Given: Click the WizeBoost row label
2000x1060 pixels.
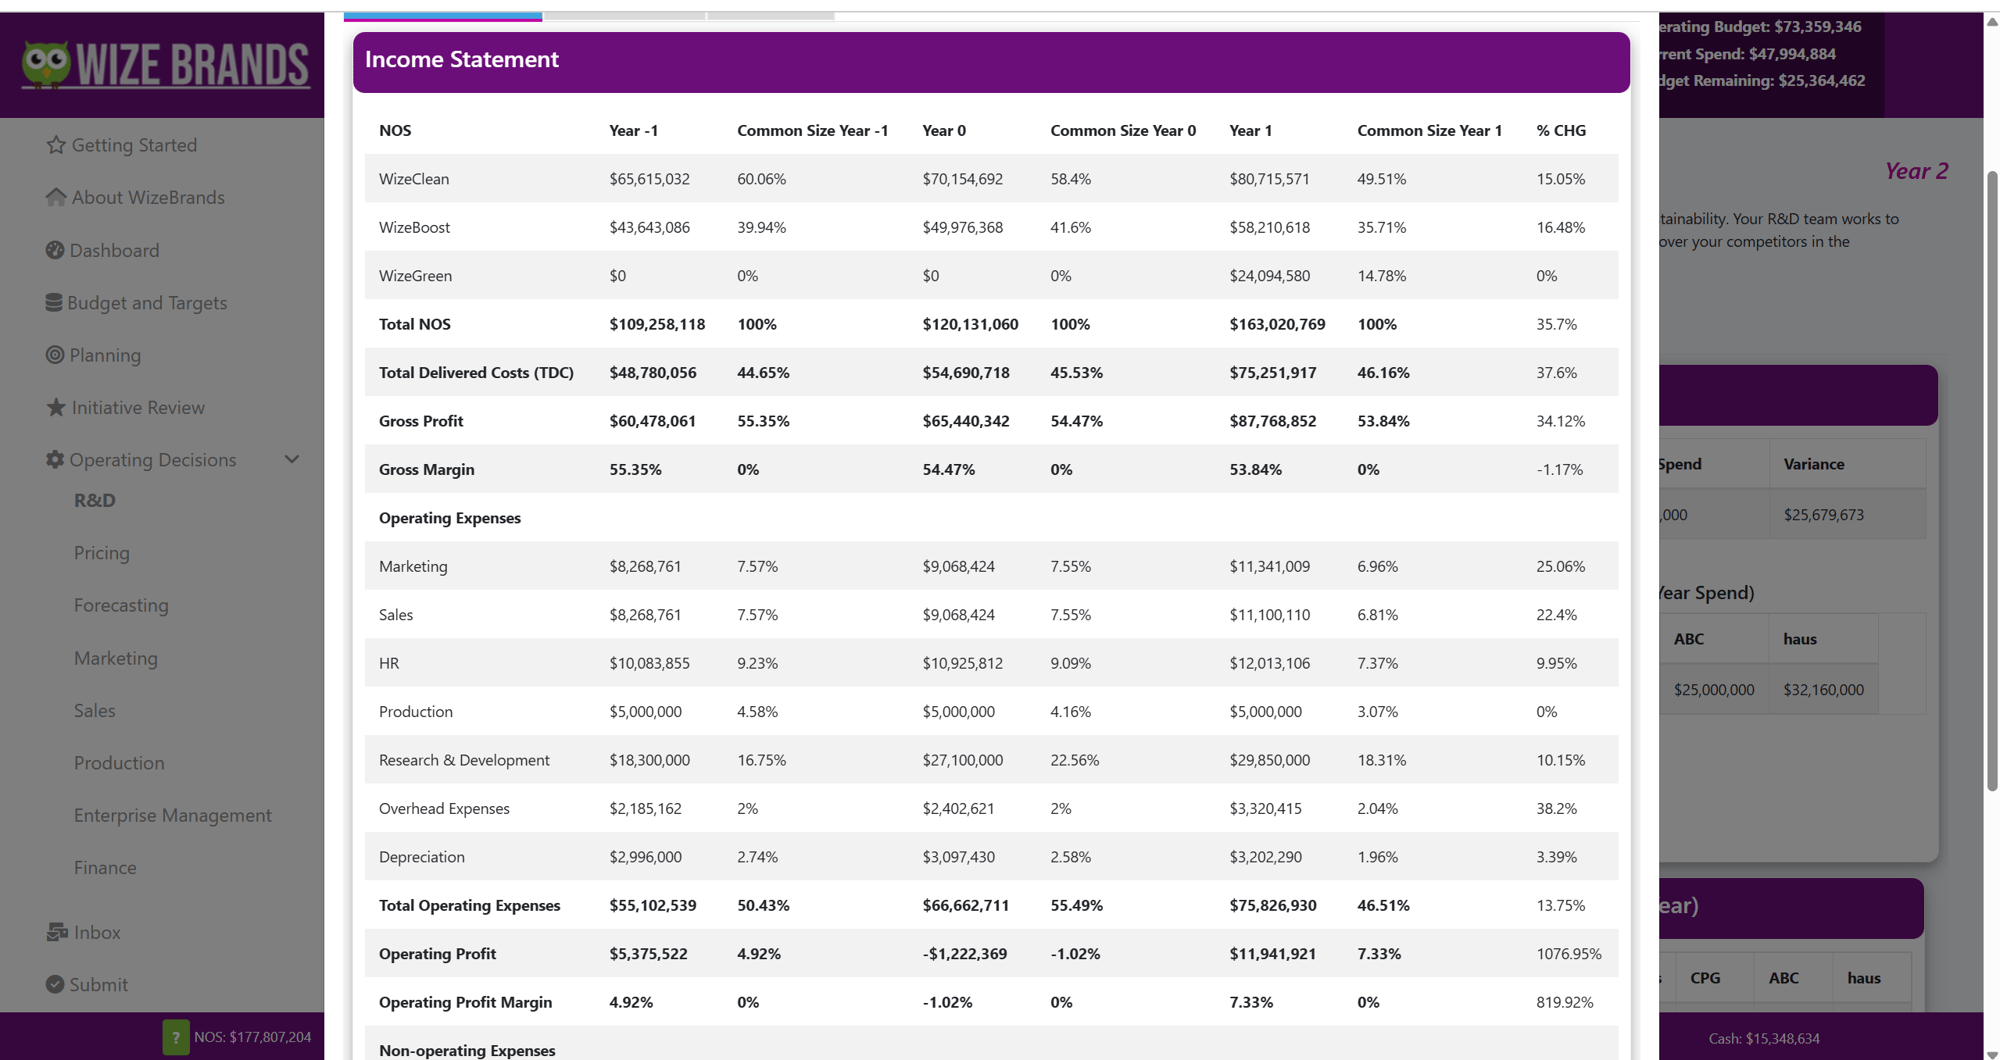Looking at the screenshot, I should pos(414,227).
